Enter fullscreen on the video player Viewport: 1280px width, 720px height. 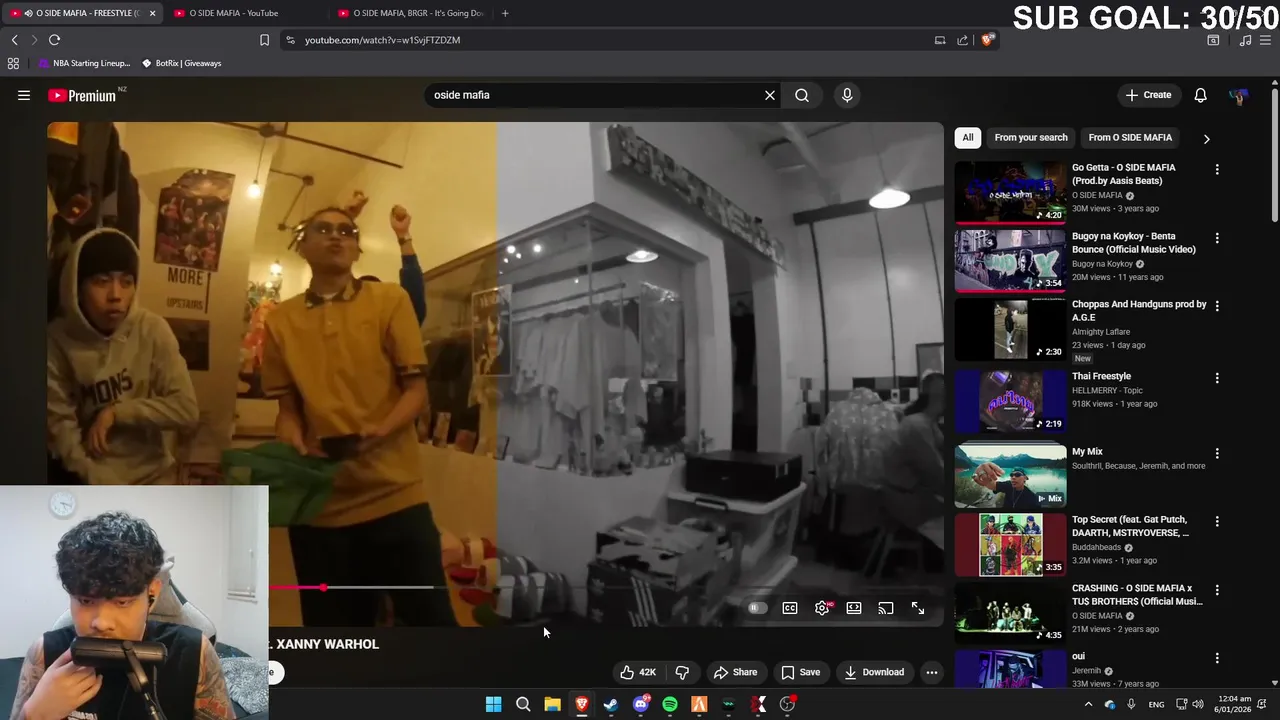[918, 608]
